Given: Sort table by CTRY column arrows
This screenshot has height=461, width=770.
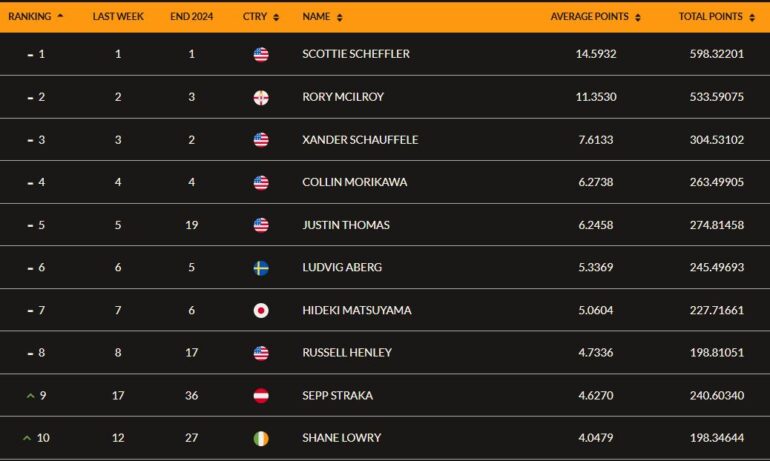Looking at the screenshot, I should coord(276,17).
